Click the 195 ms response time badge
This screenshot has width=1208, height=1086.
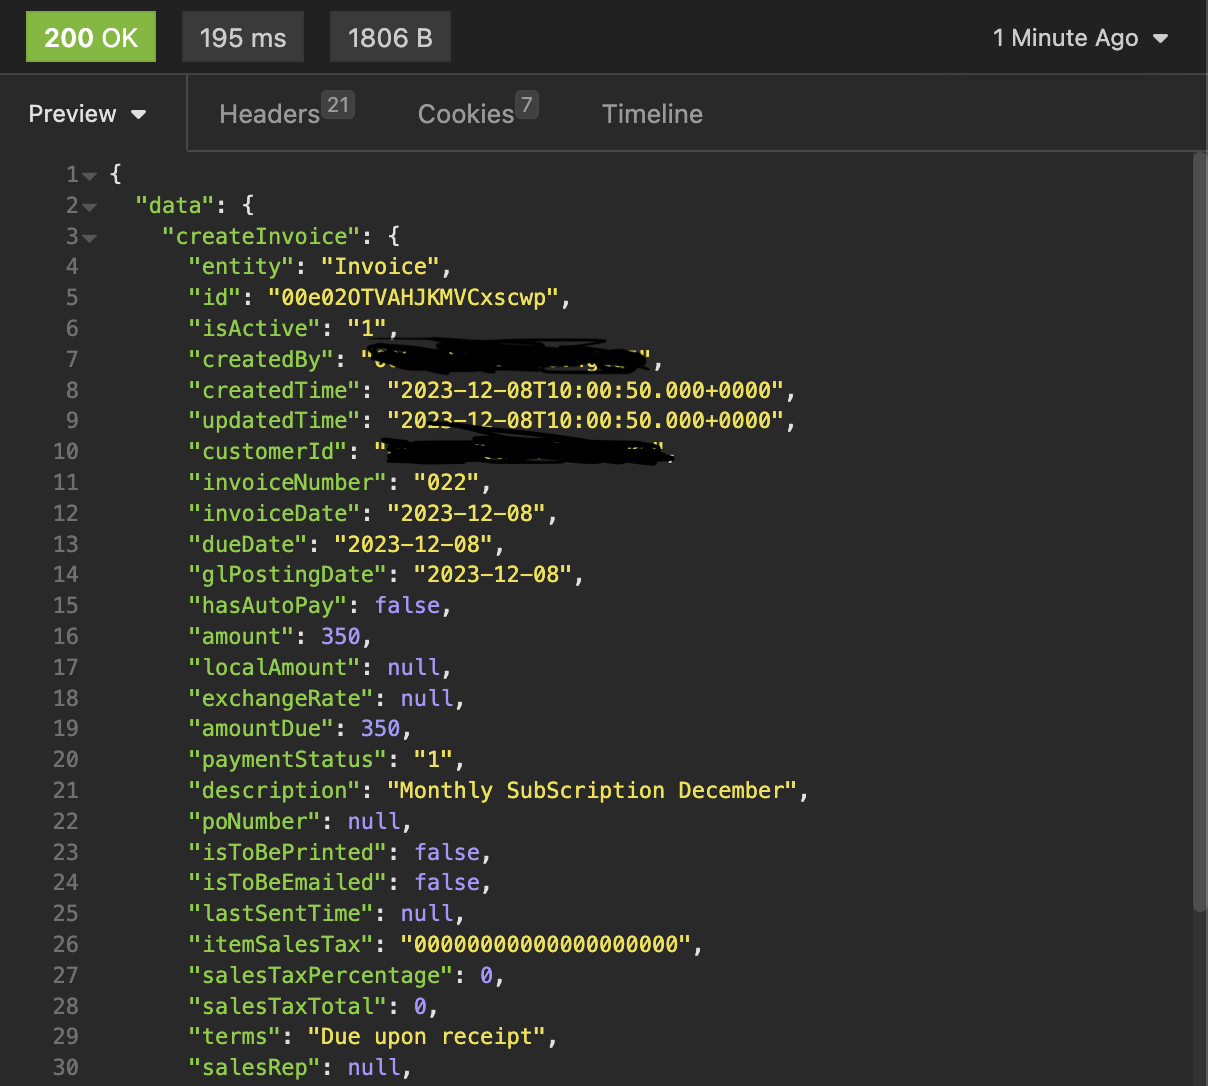click(243, 37)
